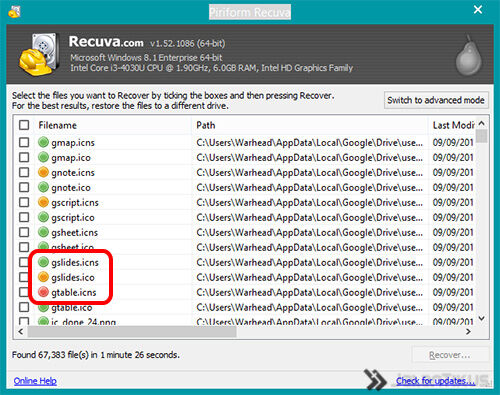Click orange status dot for gscript.icns
This screenshot has height=395, width=500.
coord(43,202)
